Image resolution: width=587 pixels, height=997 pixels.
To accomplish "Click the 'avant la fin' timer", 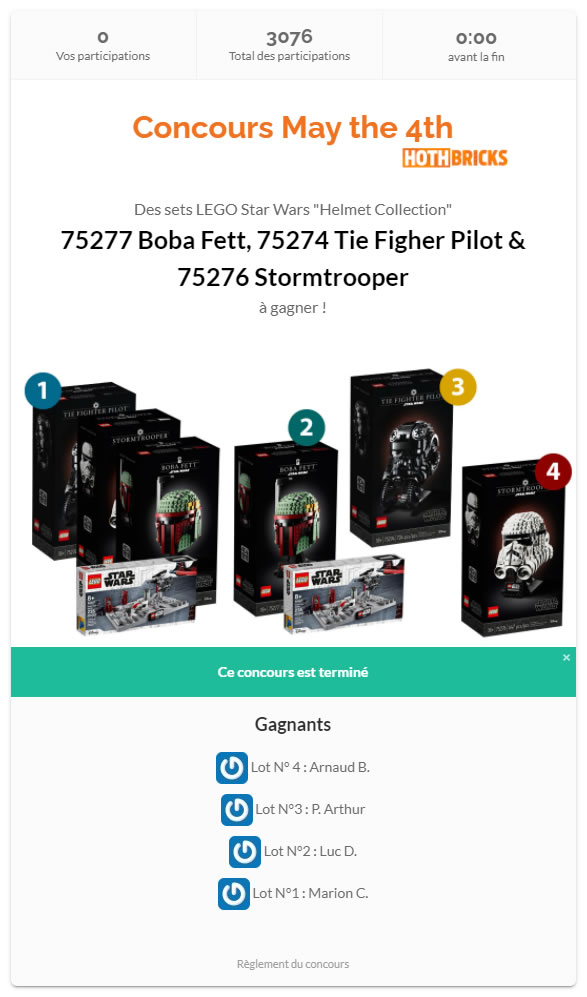I will pos(476,46).
